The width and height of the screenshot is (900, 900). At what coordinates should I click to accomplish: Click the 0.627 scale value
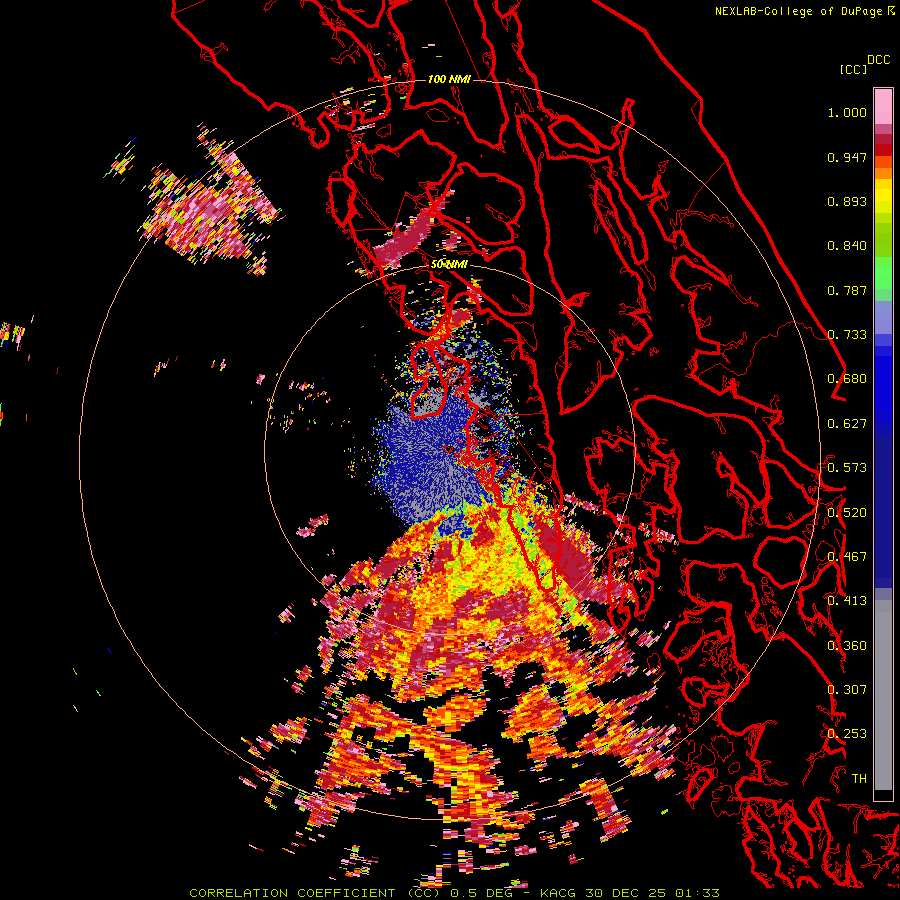pos(847,424)
